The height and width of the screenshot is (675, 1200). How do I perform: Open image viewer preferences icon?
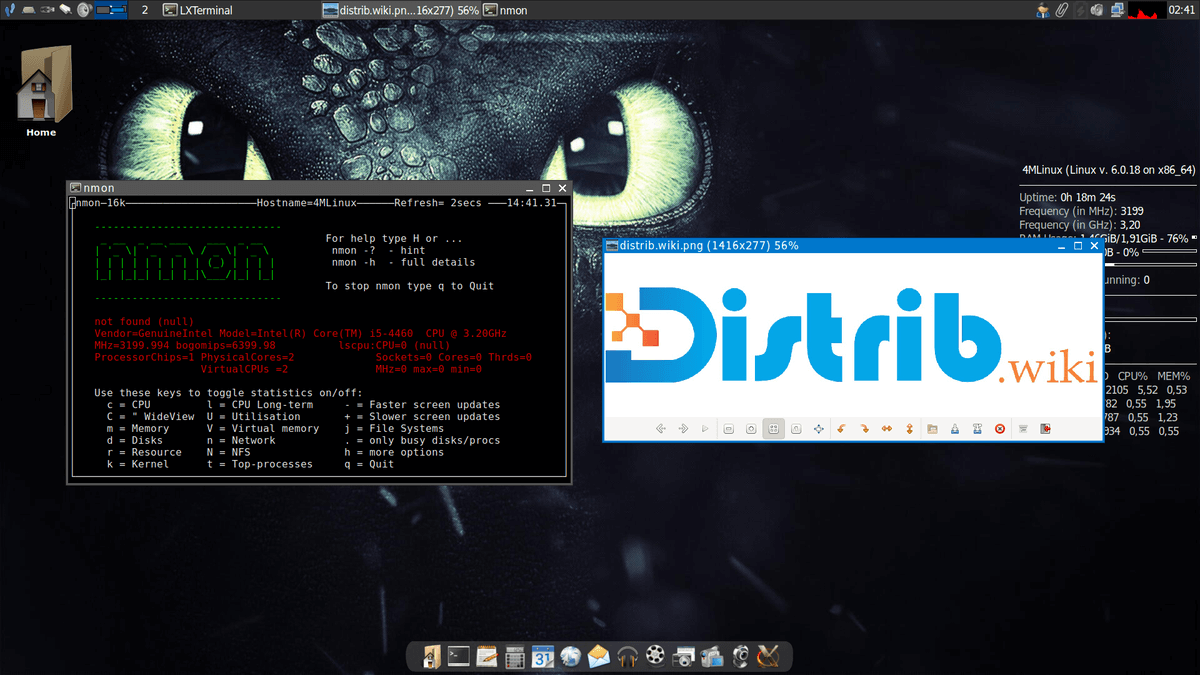1023,428
